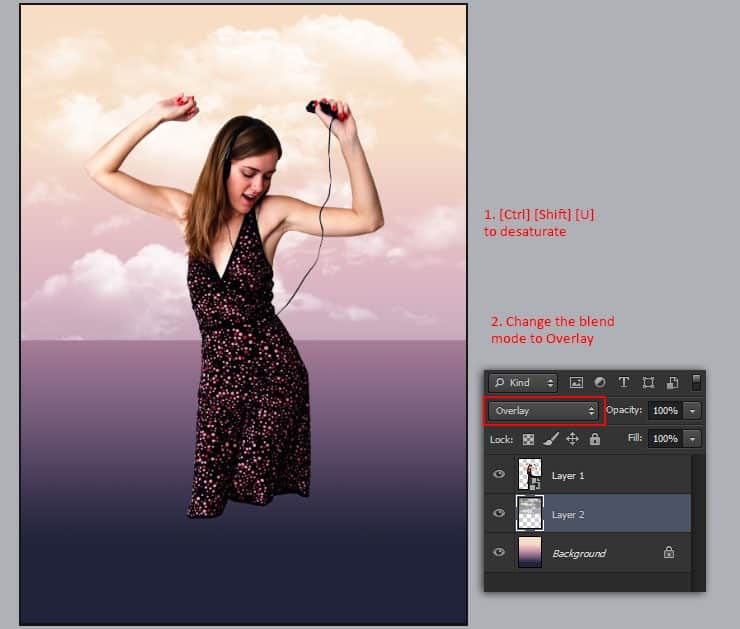
Task: Click the Lock all padlock icon
Action: pyautogui.click(x=595, y=439)
